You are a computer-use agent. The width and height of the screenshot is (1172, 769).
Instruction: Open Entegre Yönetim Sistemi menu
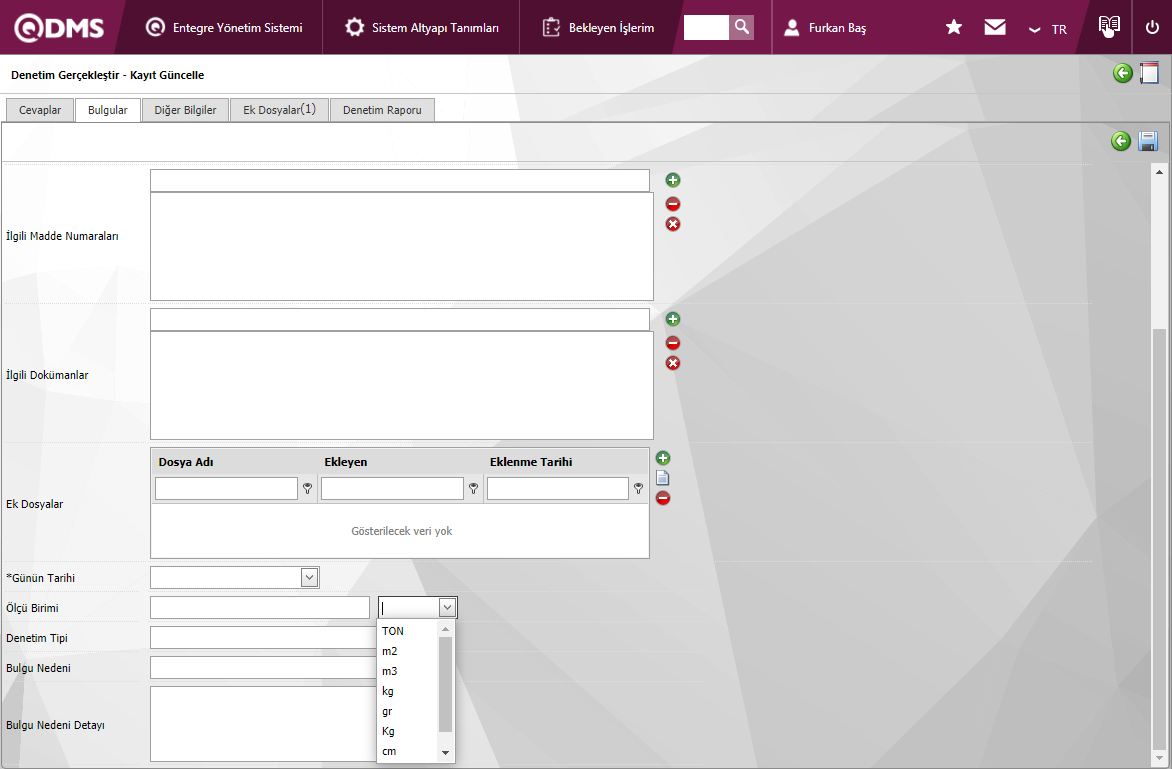click(224, 28)
